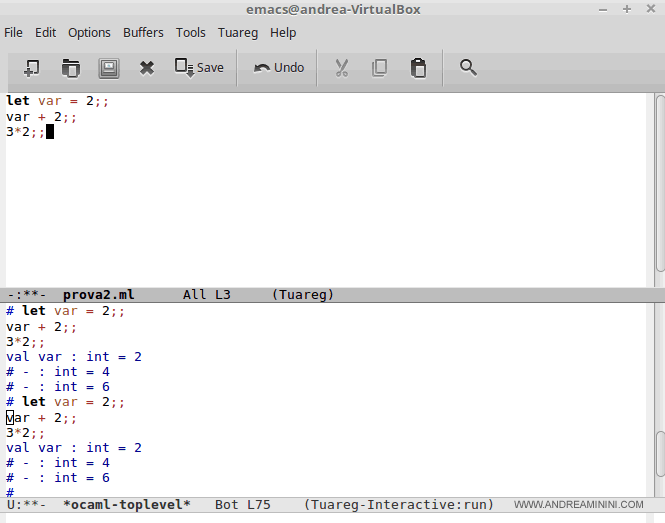665x523 pixels.
Task: Open the Help menu
Action: (283, 32)
